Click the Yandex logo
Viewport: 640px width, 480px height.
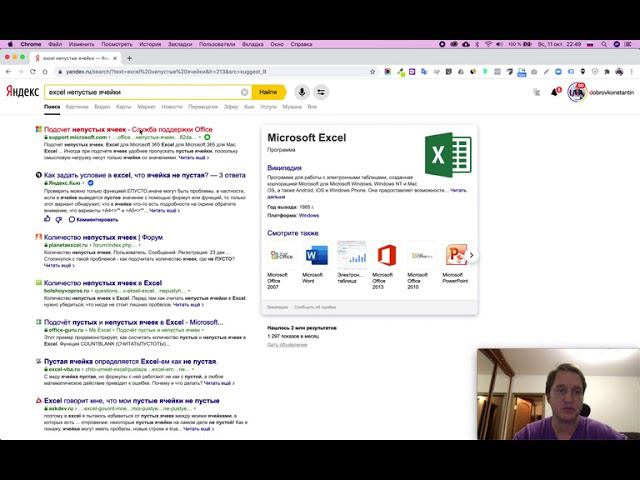pos(22,91)
